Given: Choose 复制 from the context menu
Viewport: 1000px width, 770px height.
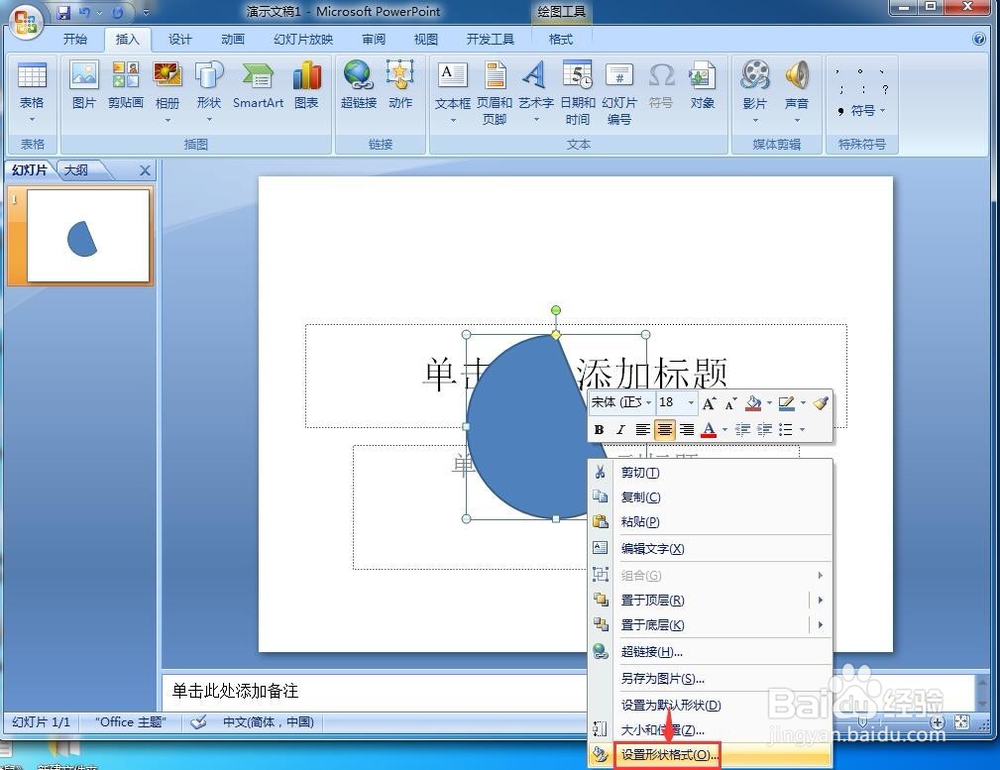Looking at the screenshot, I should (641, 497).
